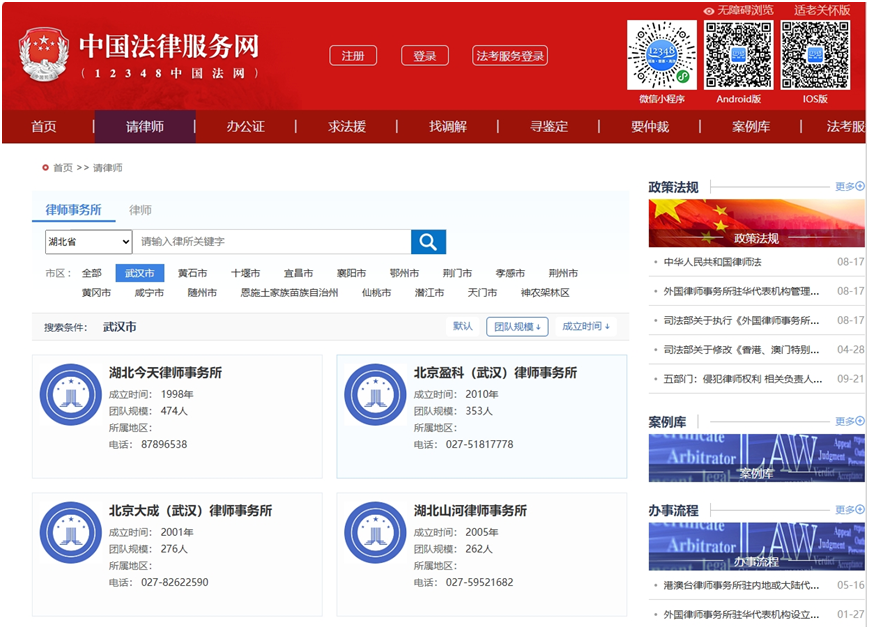The image size is (869, 629).
Task: Focus the 请输入律所关键字 search field
Action: [272, 242]
